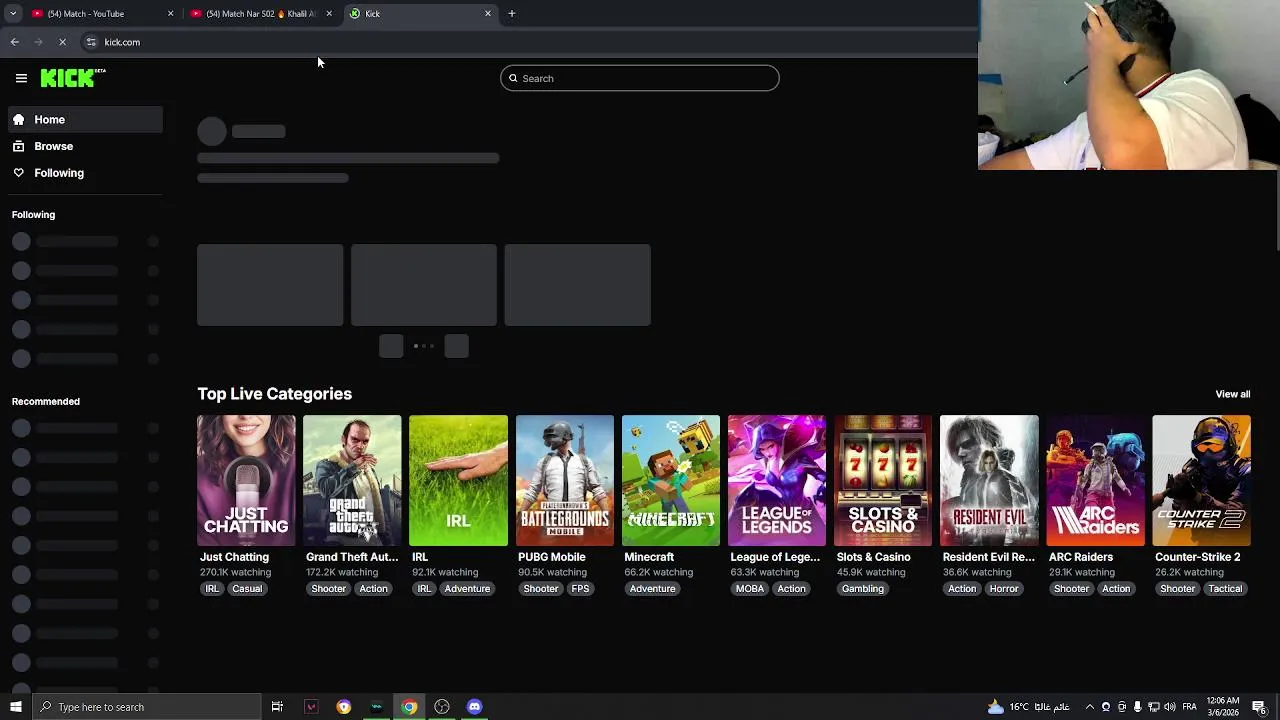The image size is (1280, 720).
Task: Open the PUBG Mobile category thumbnail
Action: coord(565,480)
